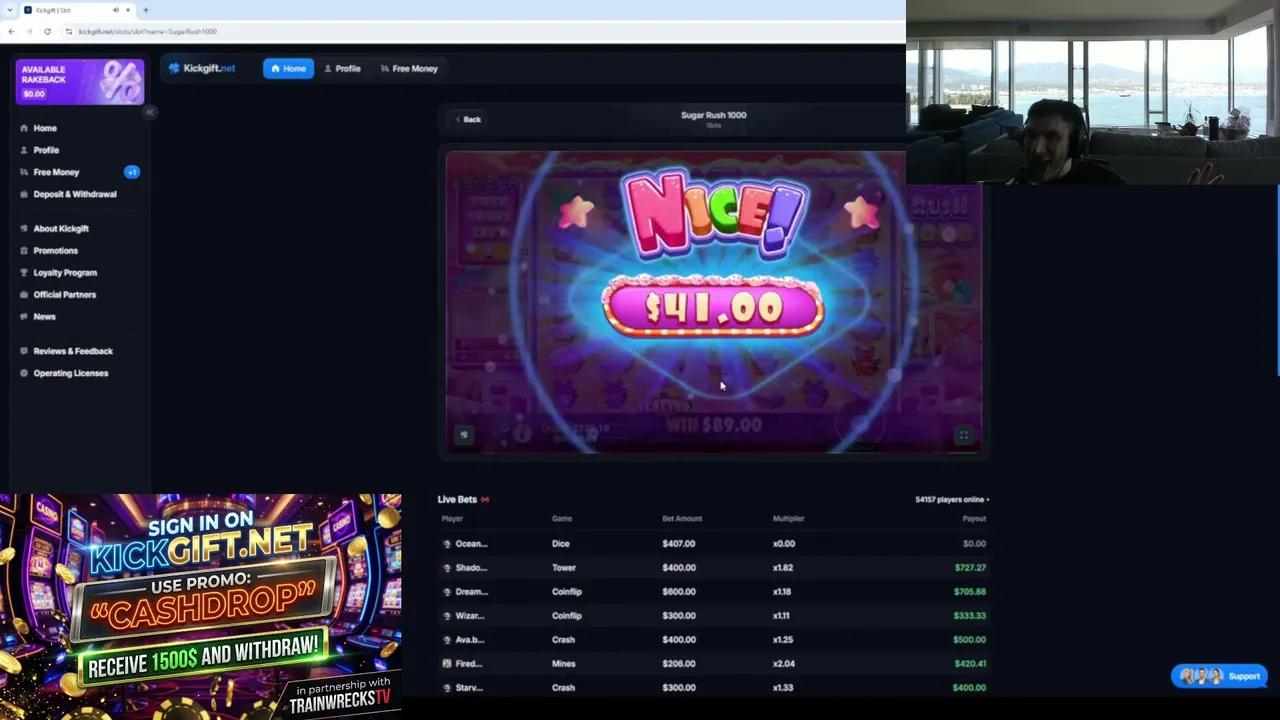Open the About Kickgift link
1280x720 pixels.
(x=61, y=229)
